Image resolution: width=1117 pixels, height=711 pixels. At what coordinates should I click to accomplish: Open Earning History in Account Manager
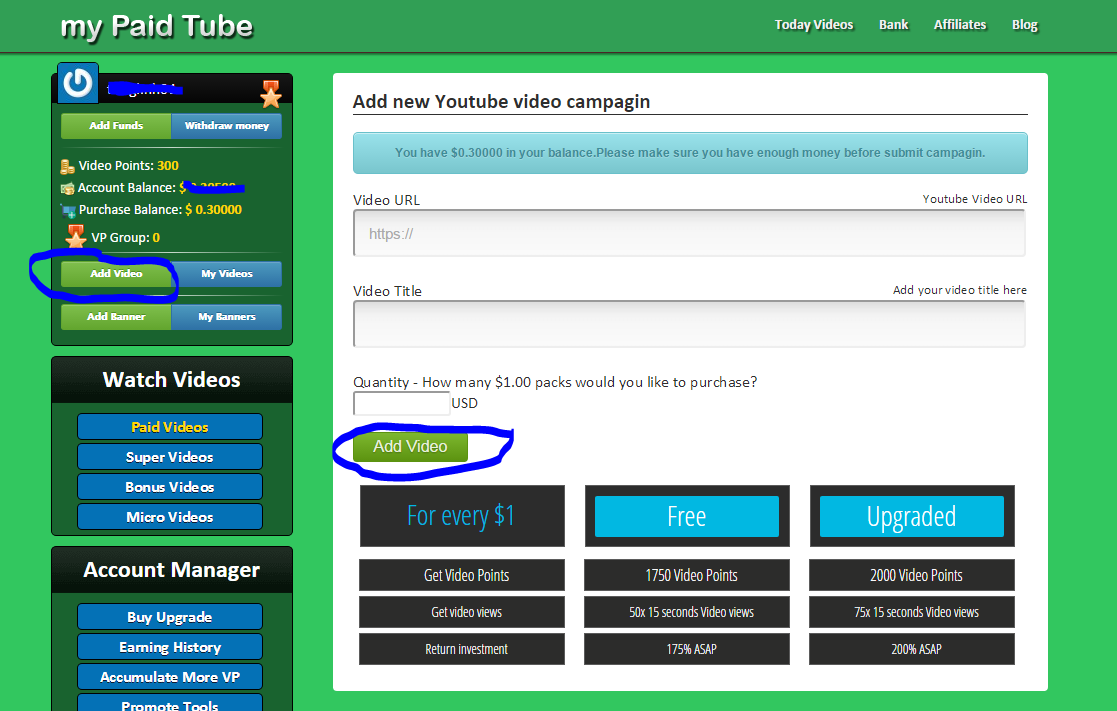click(170, 647)
